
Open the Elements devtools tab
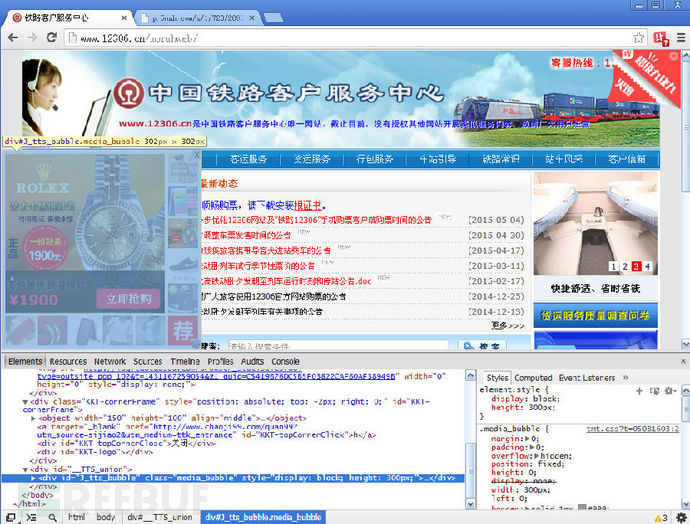[25, 361]
